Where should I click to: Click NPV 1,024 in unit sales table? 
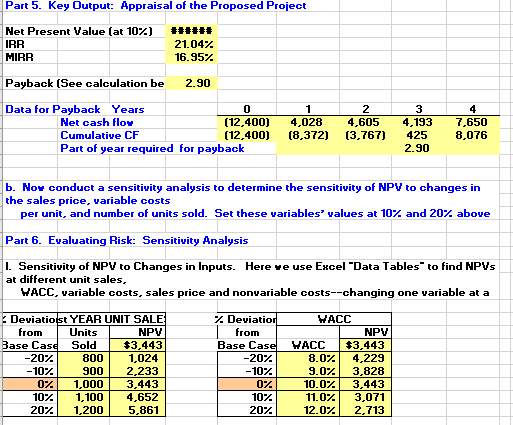point(137,358)
